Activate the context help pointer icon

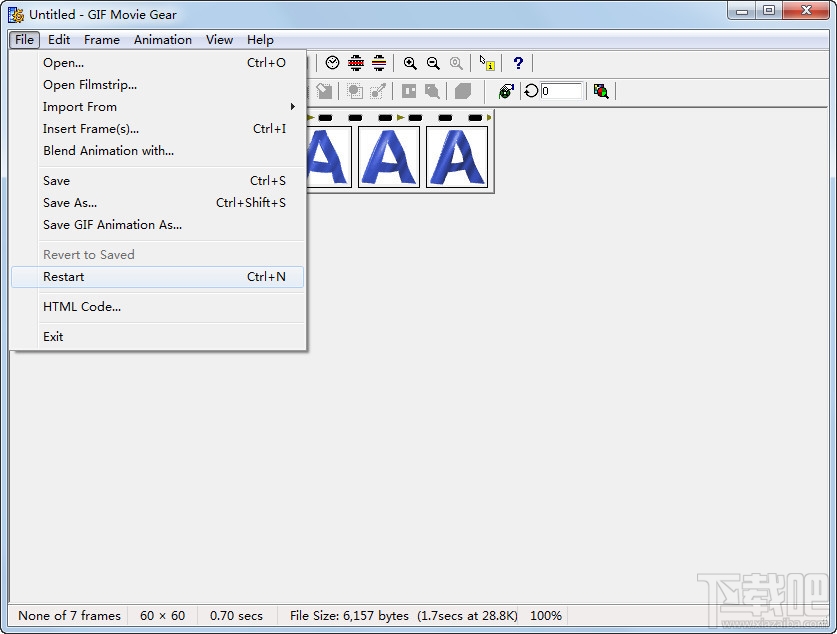pos(487,63)
